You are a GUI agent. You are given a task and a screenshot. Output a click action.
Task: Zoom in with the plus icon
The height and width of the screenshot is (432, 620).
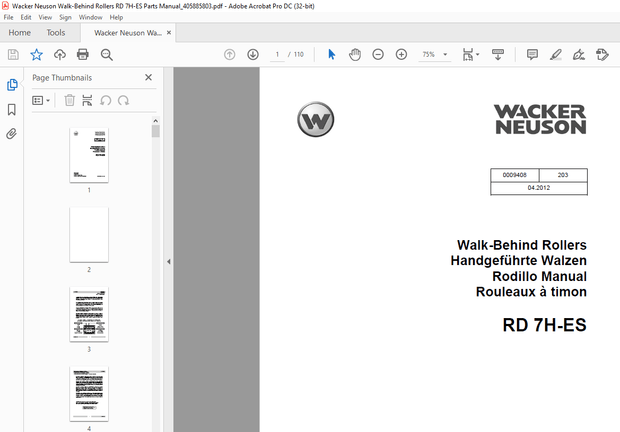click(401, 55)
